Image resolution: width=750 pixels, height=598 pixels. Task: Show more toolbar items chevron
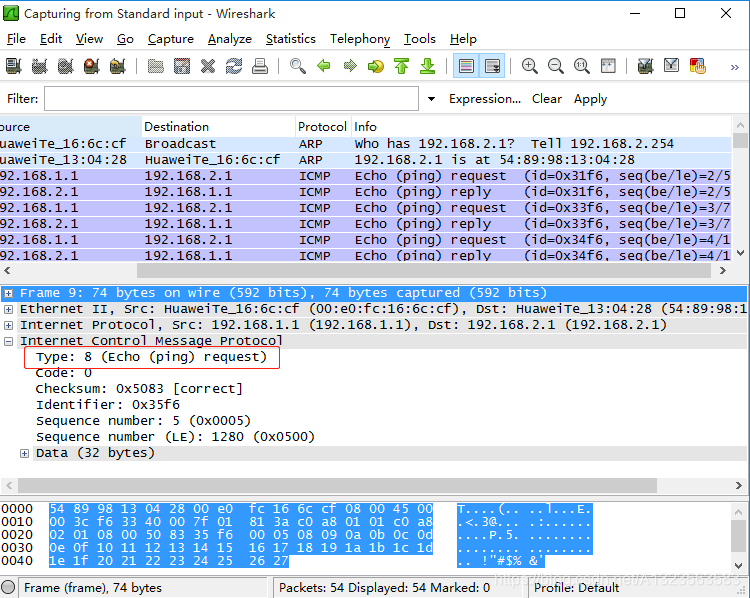[735, 67]
